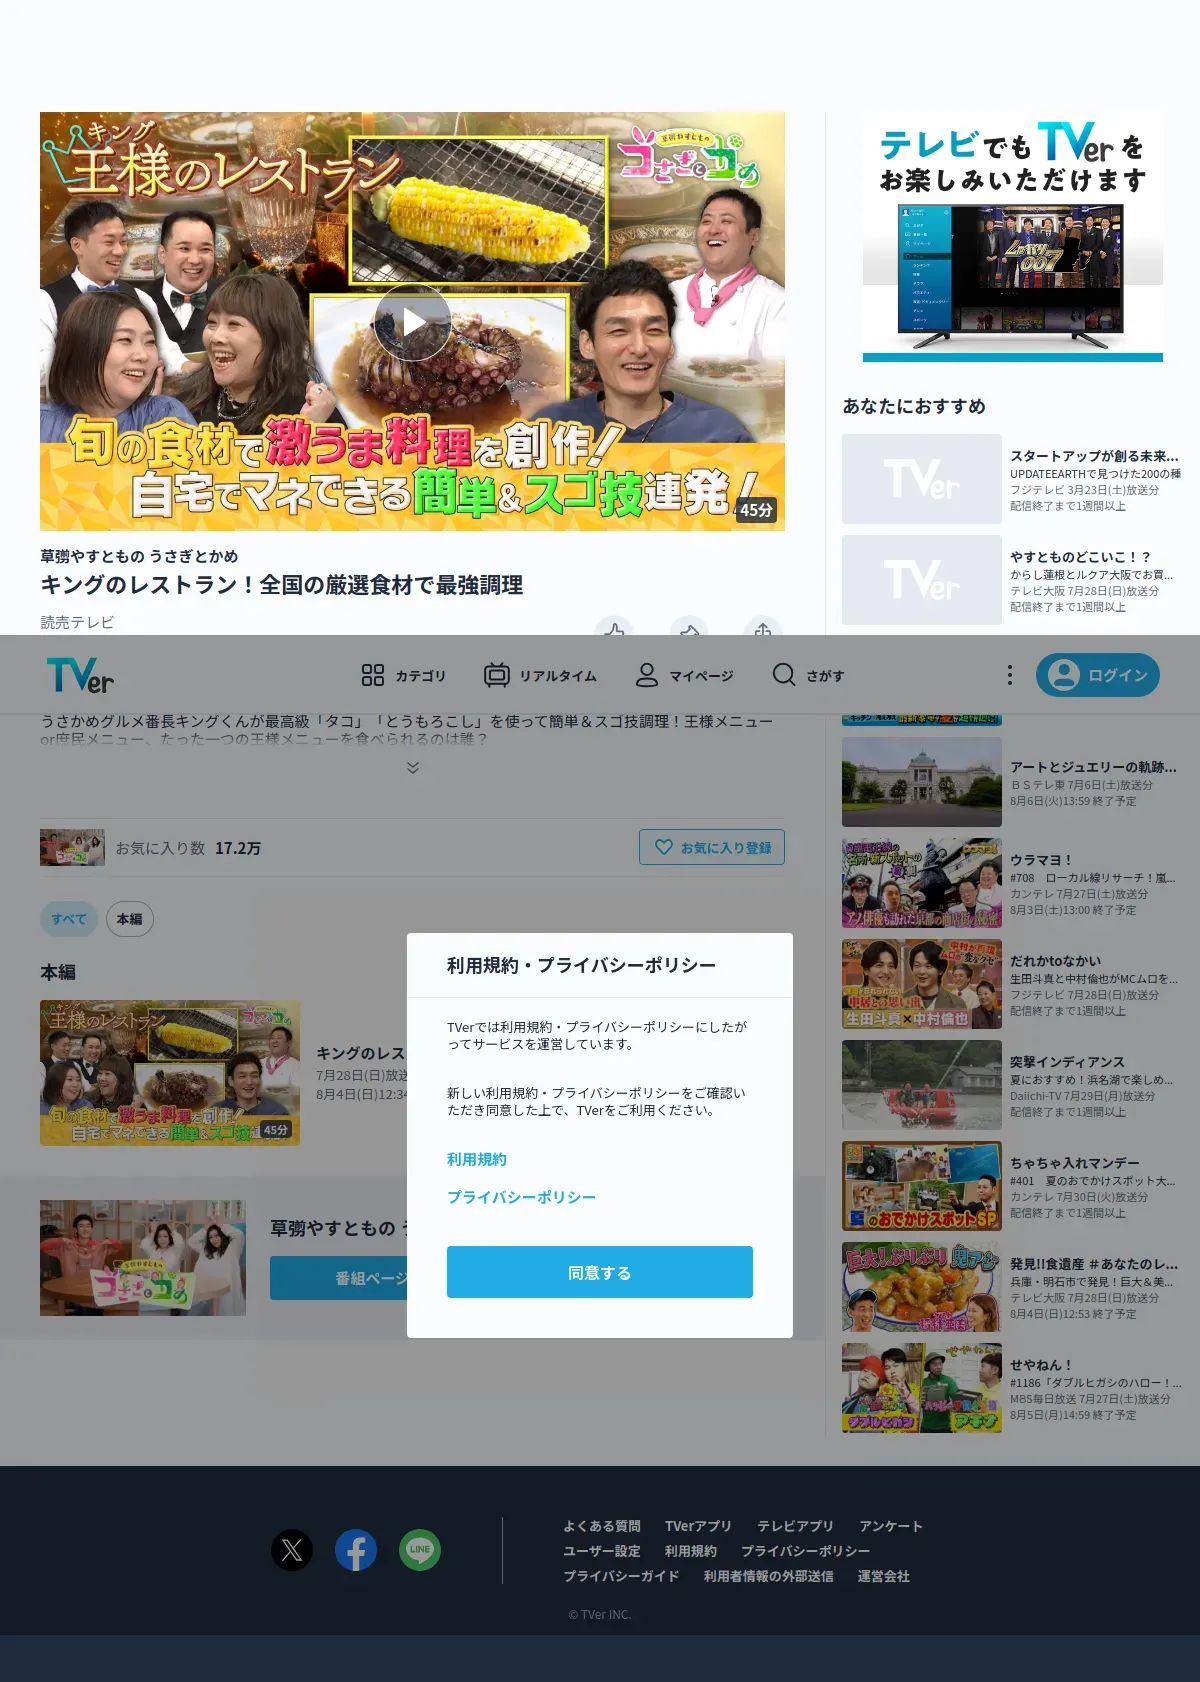Select the 本編 filter tab
The width and height of the screenshot is (1200, 1682).
pyautogui.click(x=130, y=919)
